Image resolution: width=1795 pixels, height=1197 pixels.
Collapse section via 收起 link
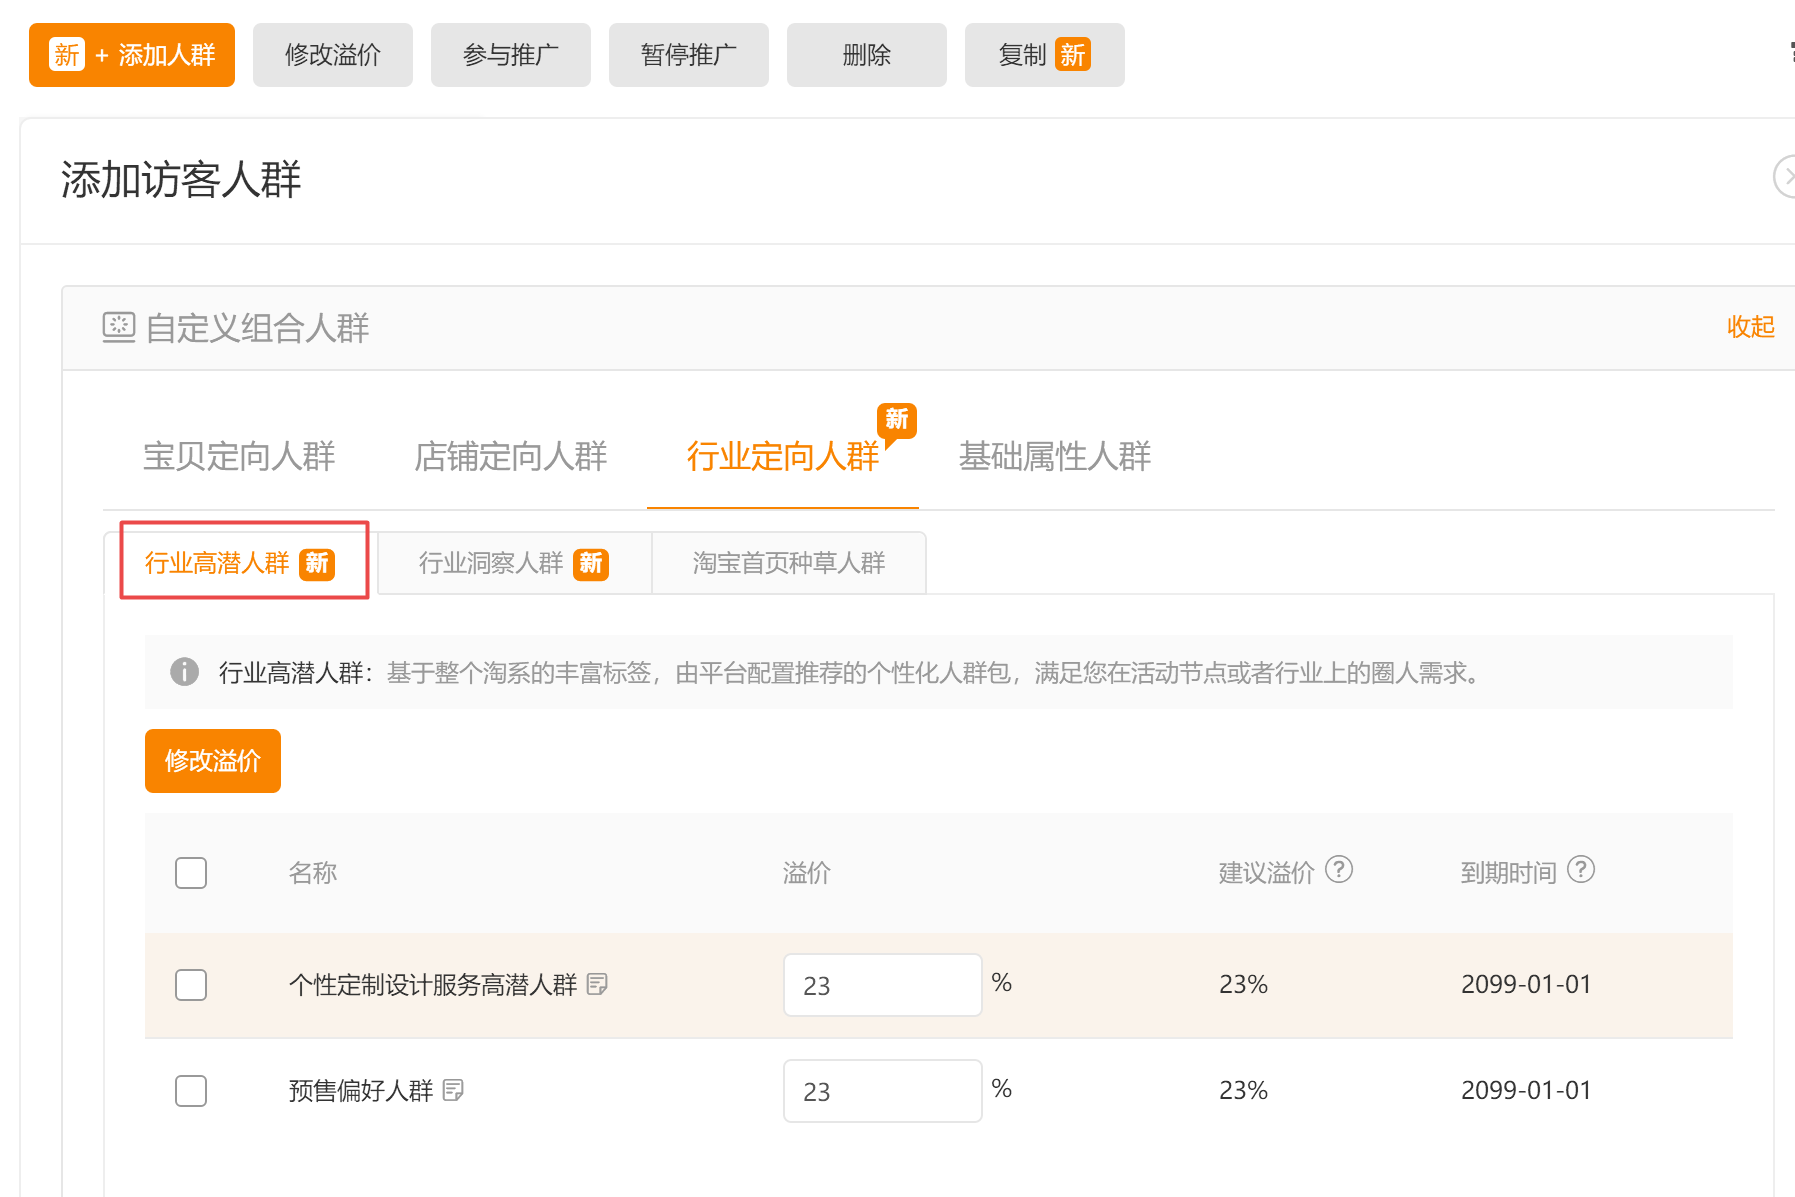pyautogui.click(x=1750, y=327)
